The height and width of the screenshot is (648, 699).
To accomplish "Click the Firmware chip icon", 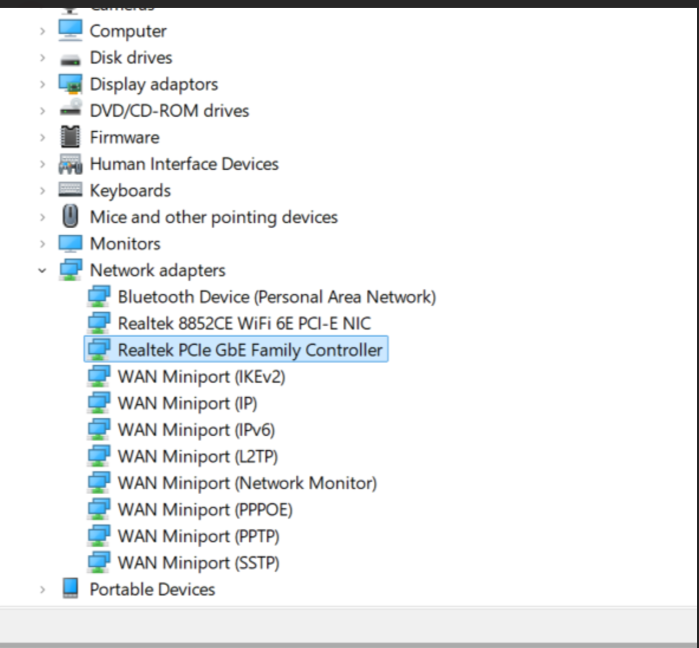I will coord(70,137).
